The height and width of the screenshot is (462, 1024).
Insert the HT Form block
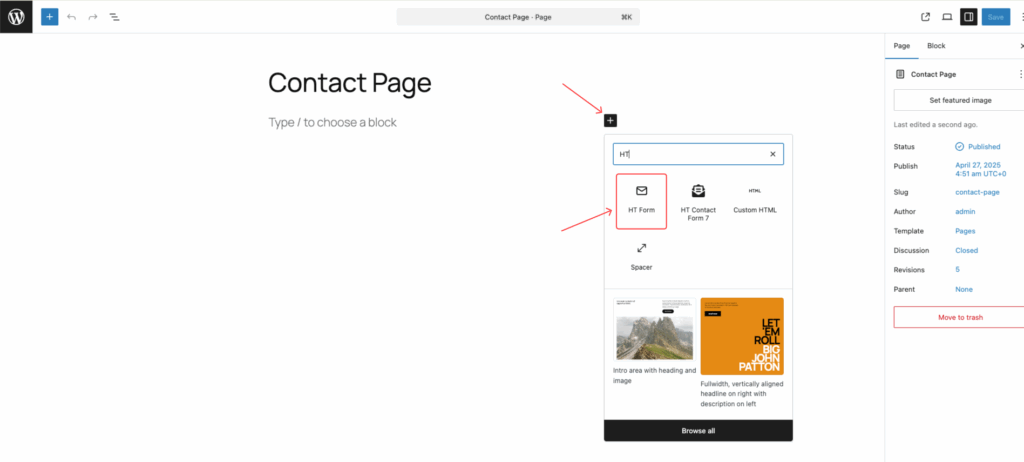tap(641, 201)
